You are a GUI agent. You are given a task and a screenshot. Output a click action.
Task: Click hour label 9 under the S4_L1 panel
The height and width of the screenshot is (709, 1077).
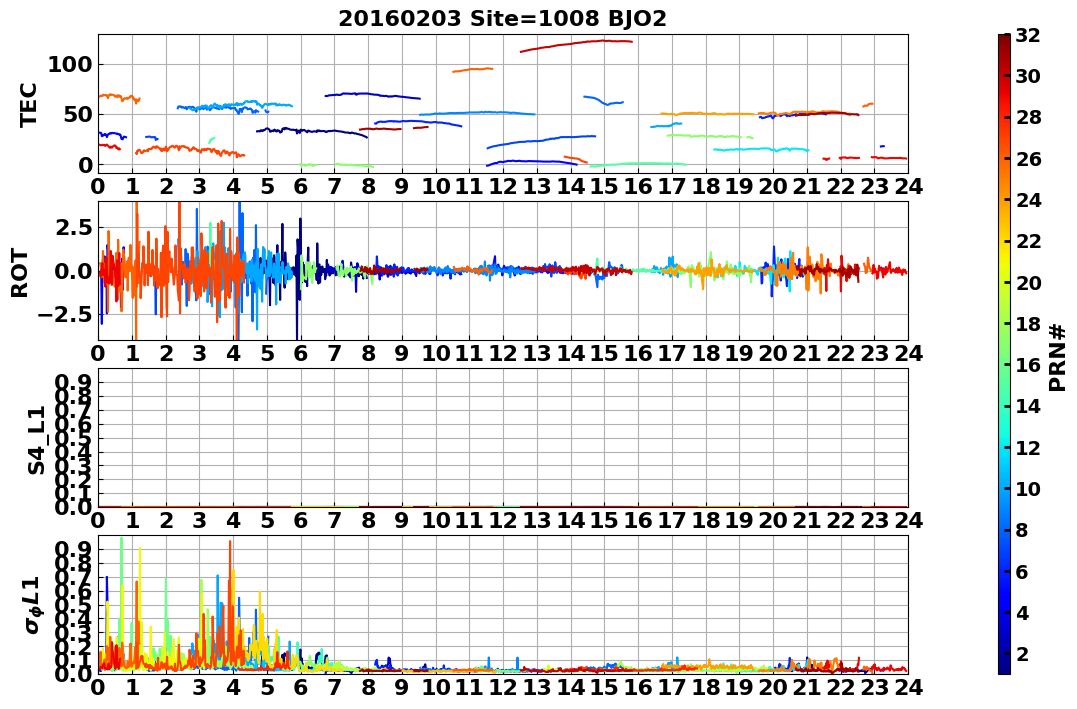[x=402, y=520]
